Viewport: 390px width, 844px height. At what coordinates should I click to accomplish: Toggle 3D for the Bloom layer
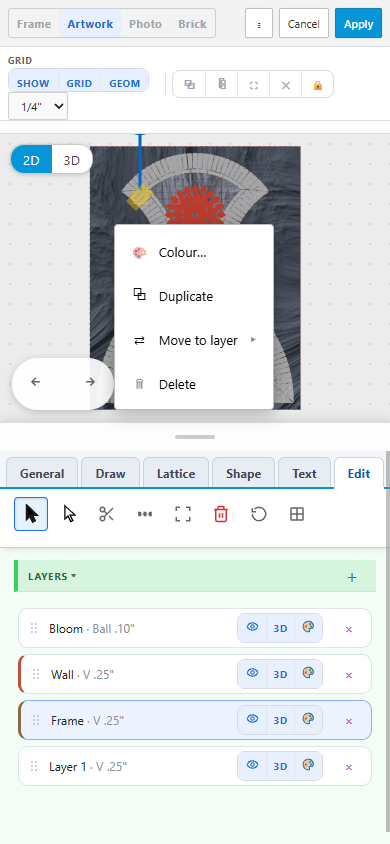click(x=280, y=628)
